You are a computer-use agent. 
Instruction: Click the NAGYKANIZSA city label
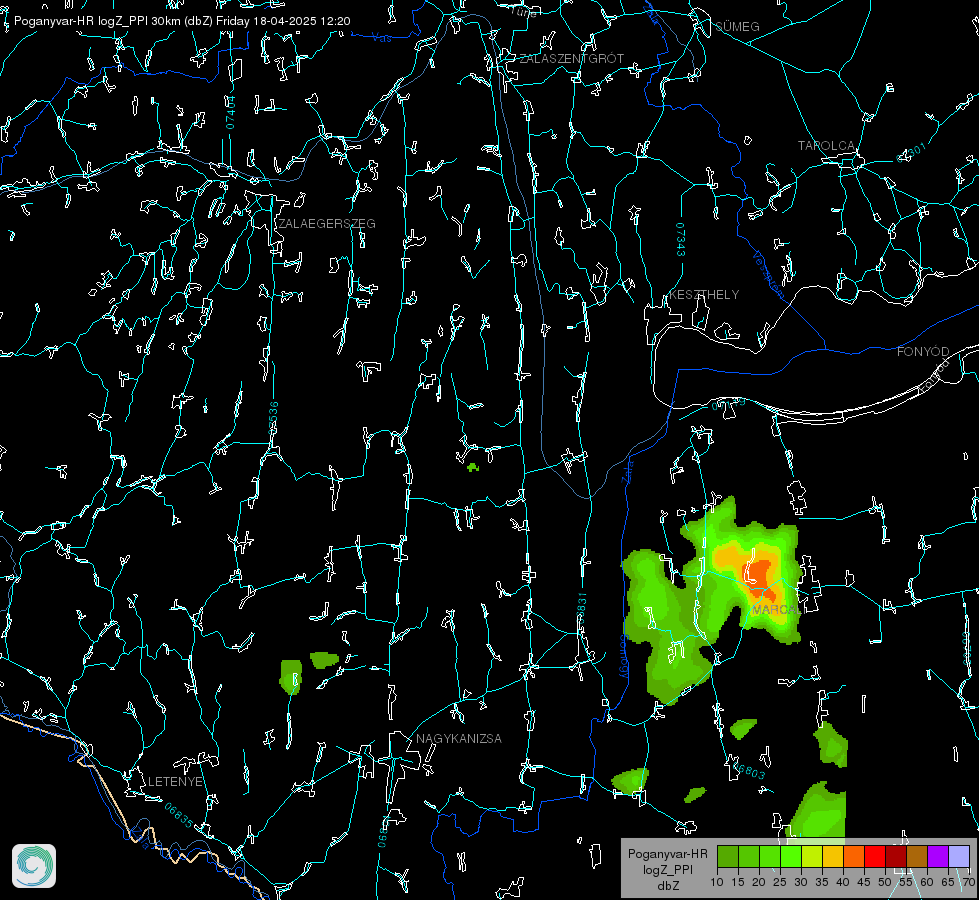459,738
